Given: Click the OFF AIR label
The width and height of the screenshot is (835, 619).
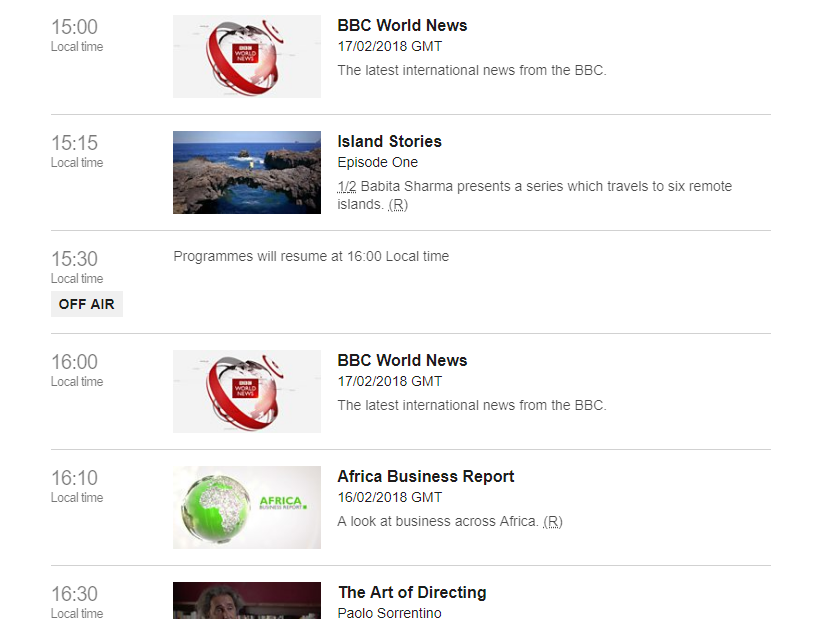Looking at the screenshot, I should (x=87, y=304).
